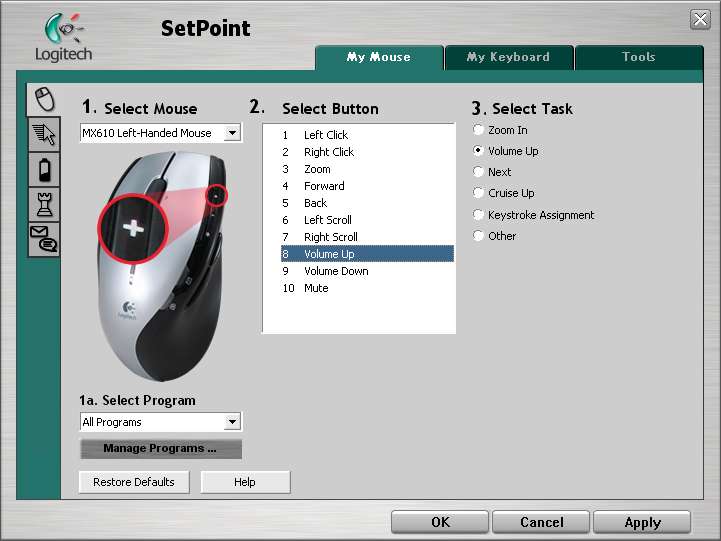Confirm with the OK button
Screen dimensions: 721x541
440,522
